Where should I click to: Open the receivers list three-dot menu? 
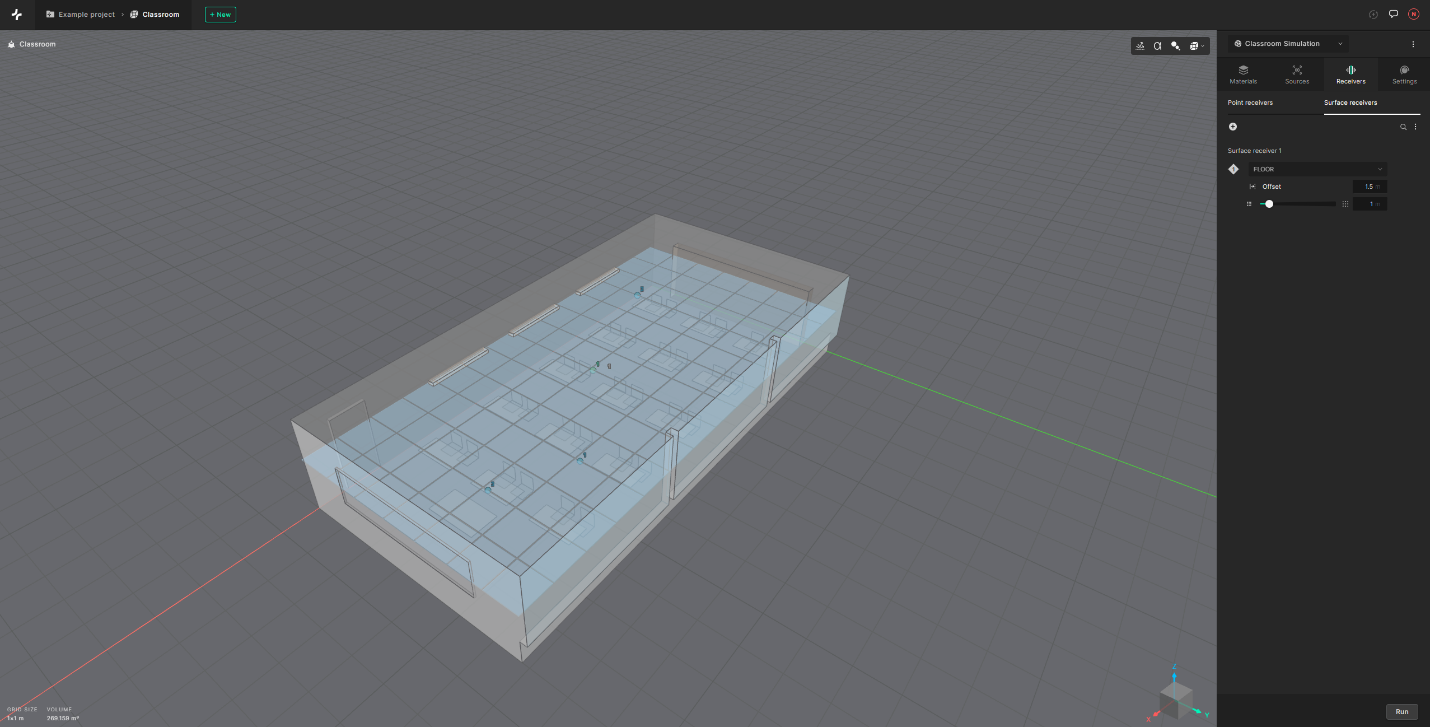coord(1415,127)
